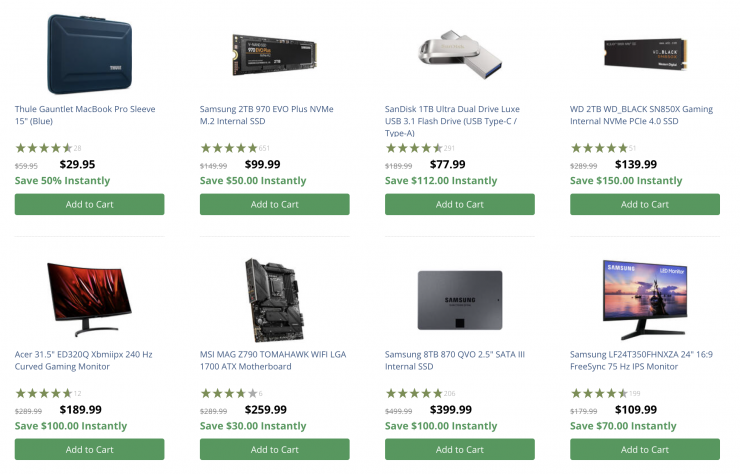Click the Acer curved gaming monitor image
This screenshot has height=474, width=740.
coord(89,296)
